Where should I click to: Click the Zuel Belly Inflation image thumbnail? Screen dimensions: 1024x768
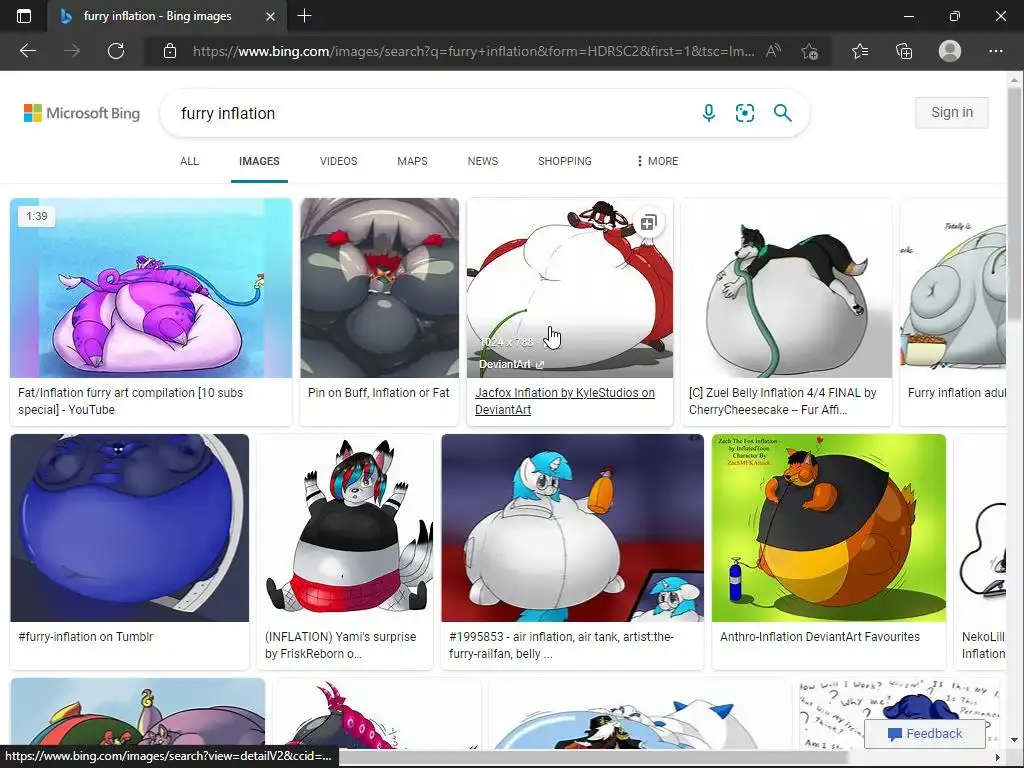[786, 288]
